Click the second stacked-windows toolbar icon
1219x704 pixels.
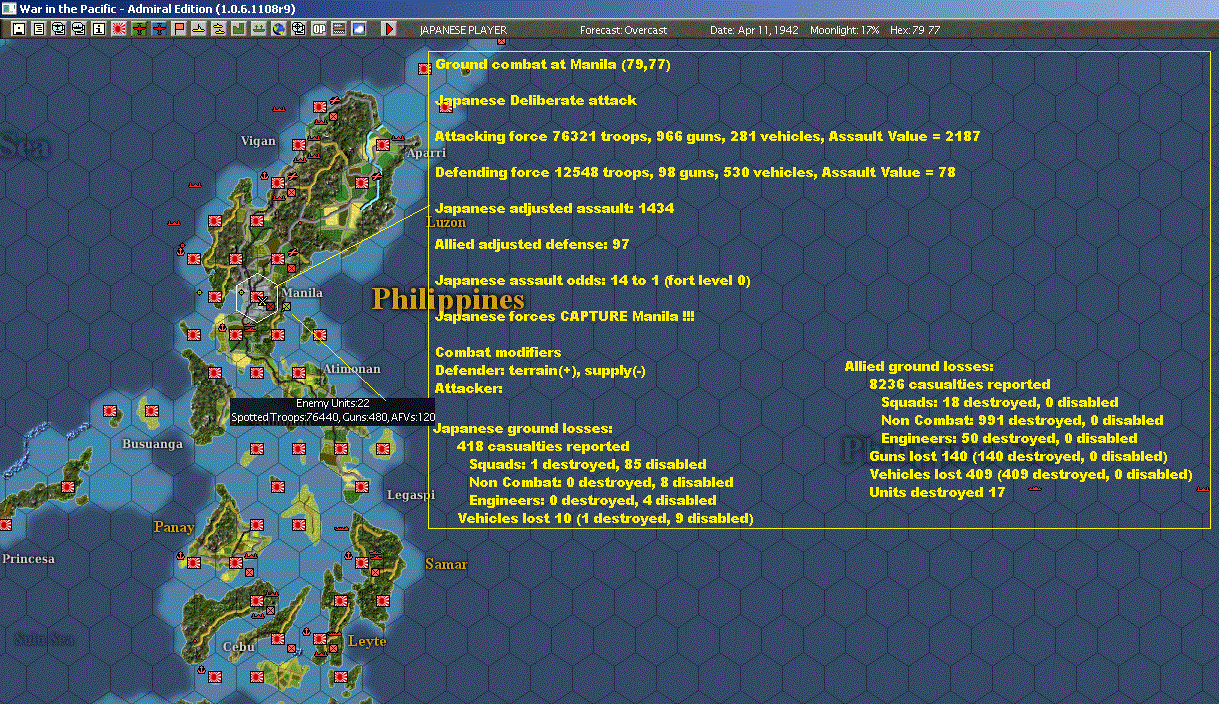pos(79,29)
